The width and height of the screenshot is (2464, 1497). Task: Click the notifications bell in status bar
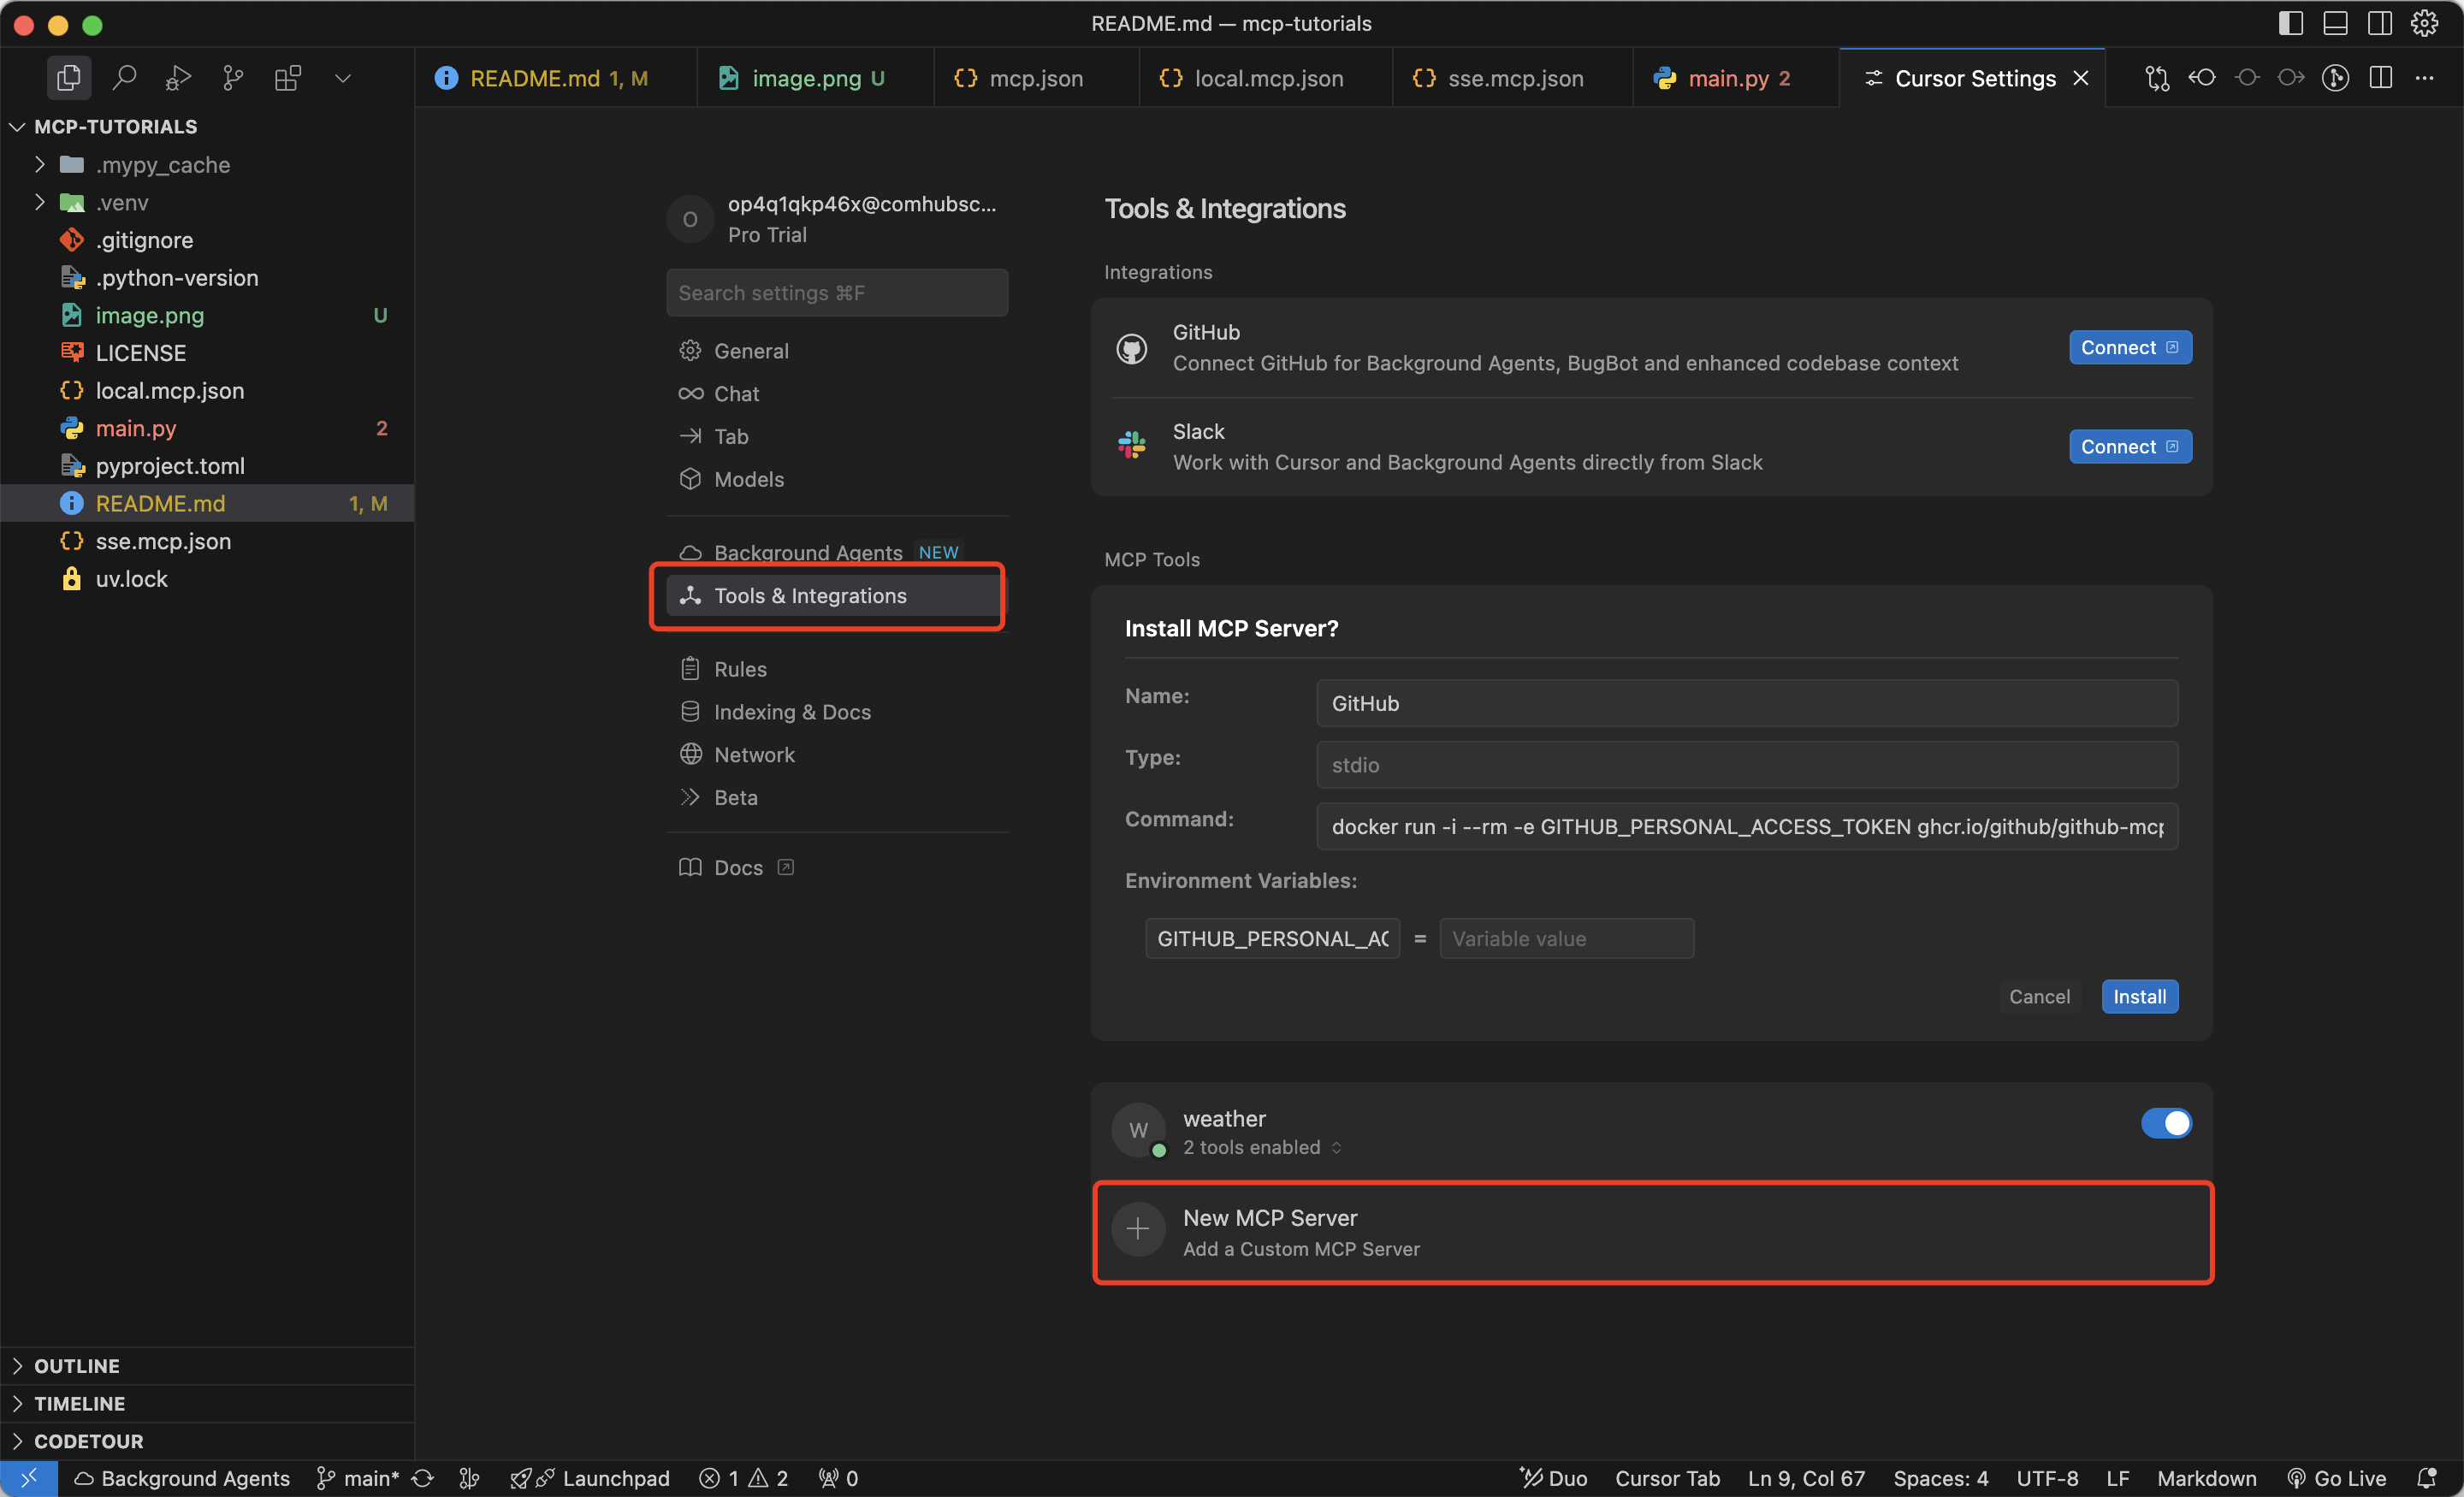(2427, 1478)
